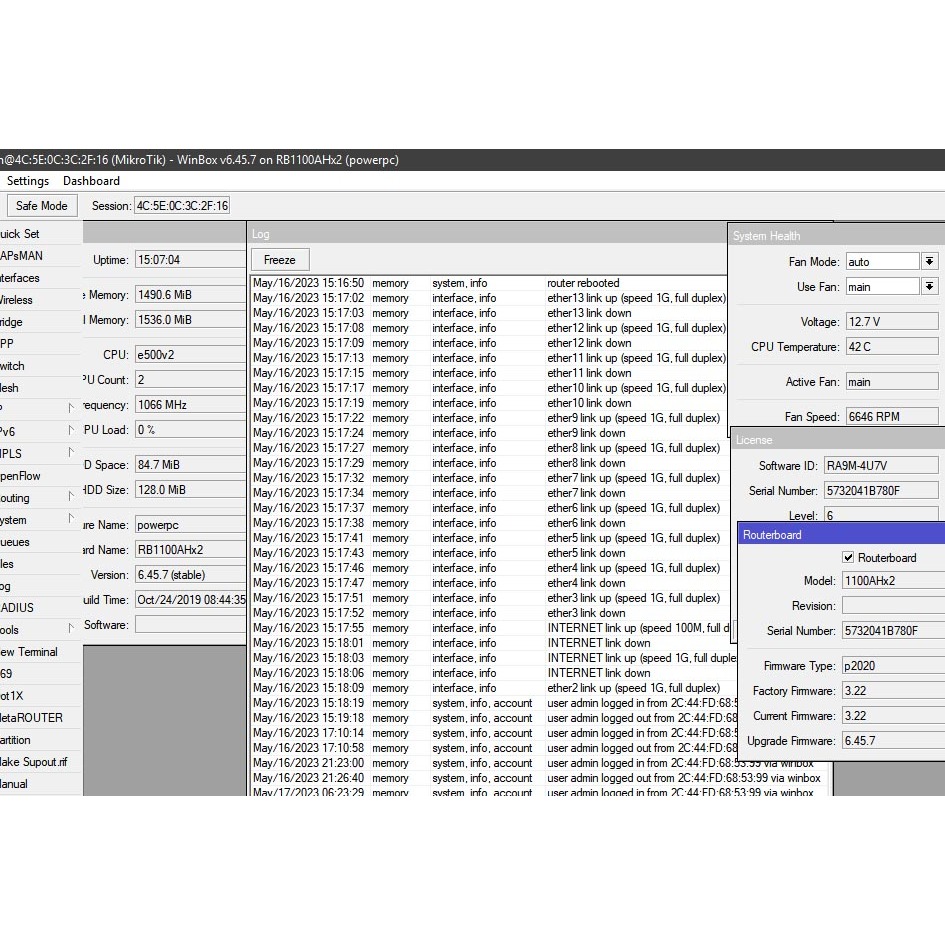The width and height of the screenshot is (945, 945).
Task: Click the Session address field
Action: 182,206
